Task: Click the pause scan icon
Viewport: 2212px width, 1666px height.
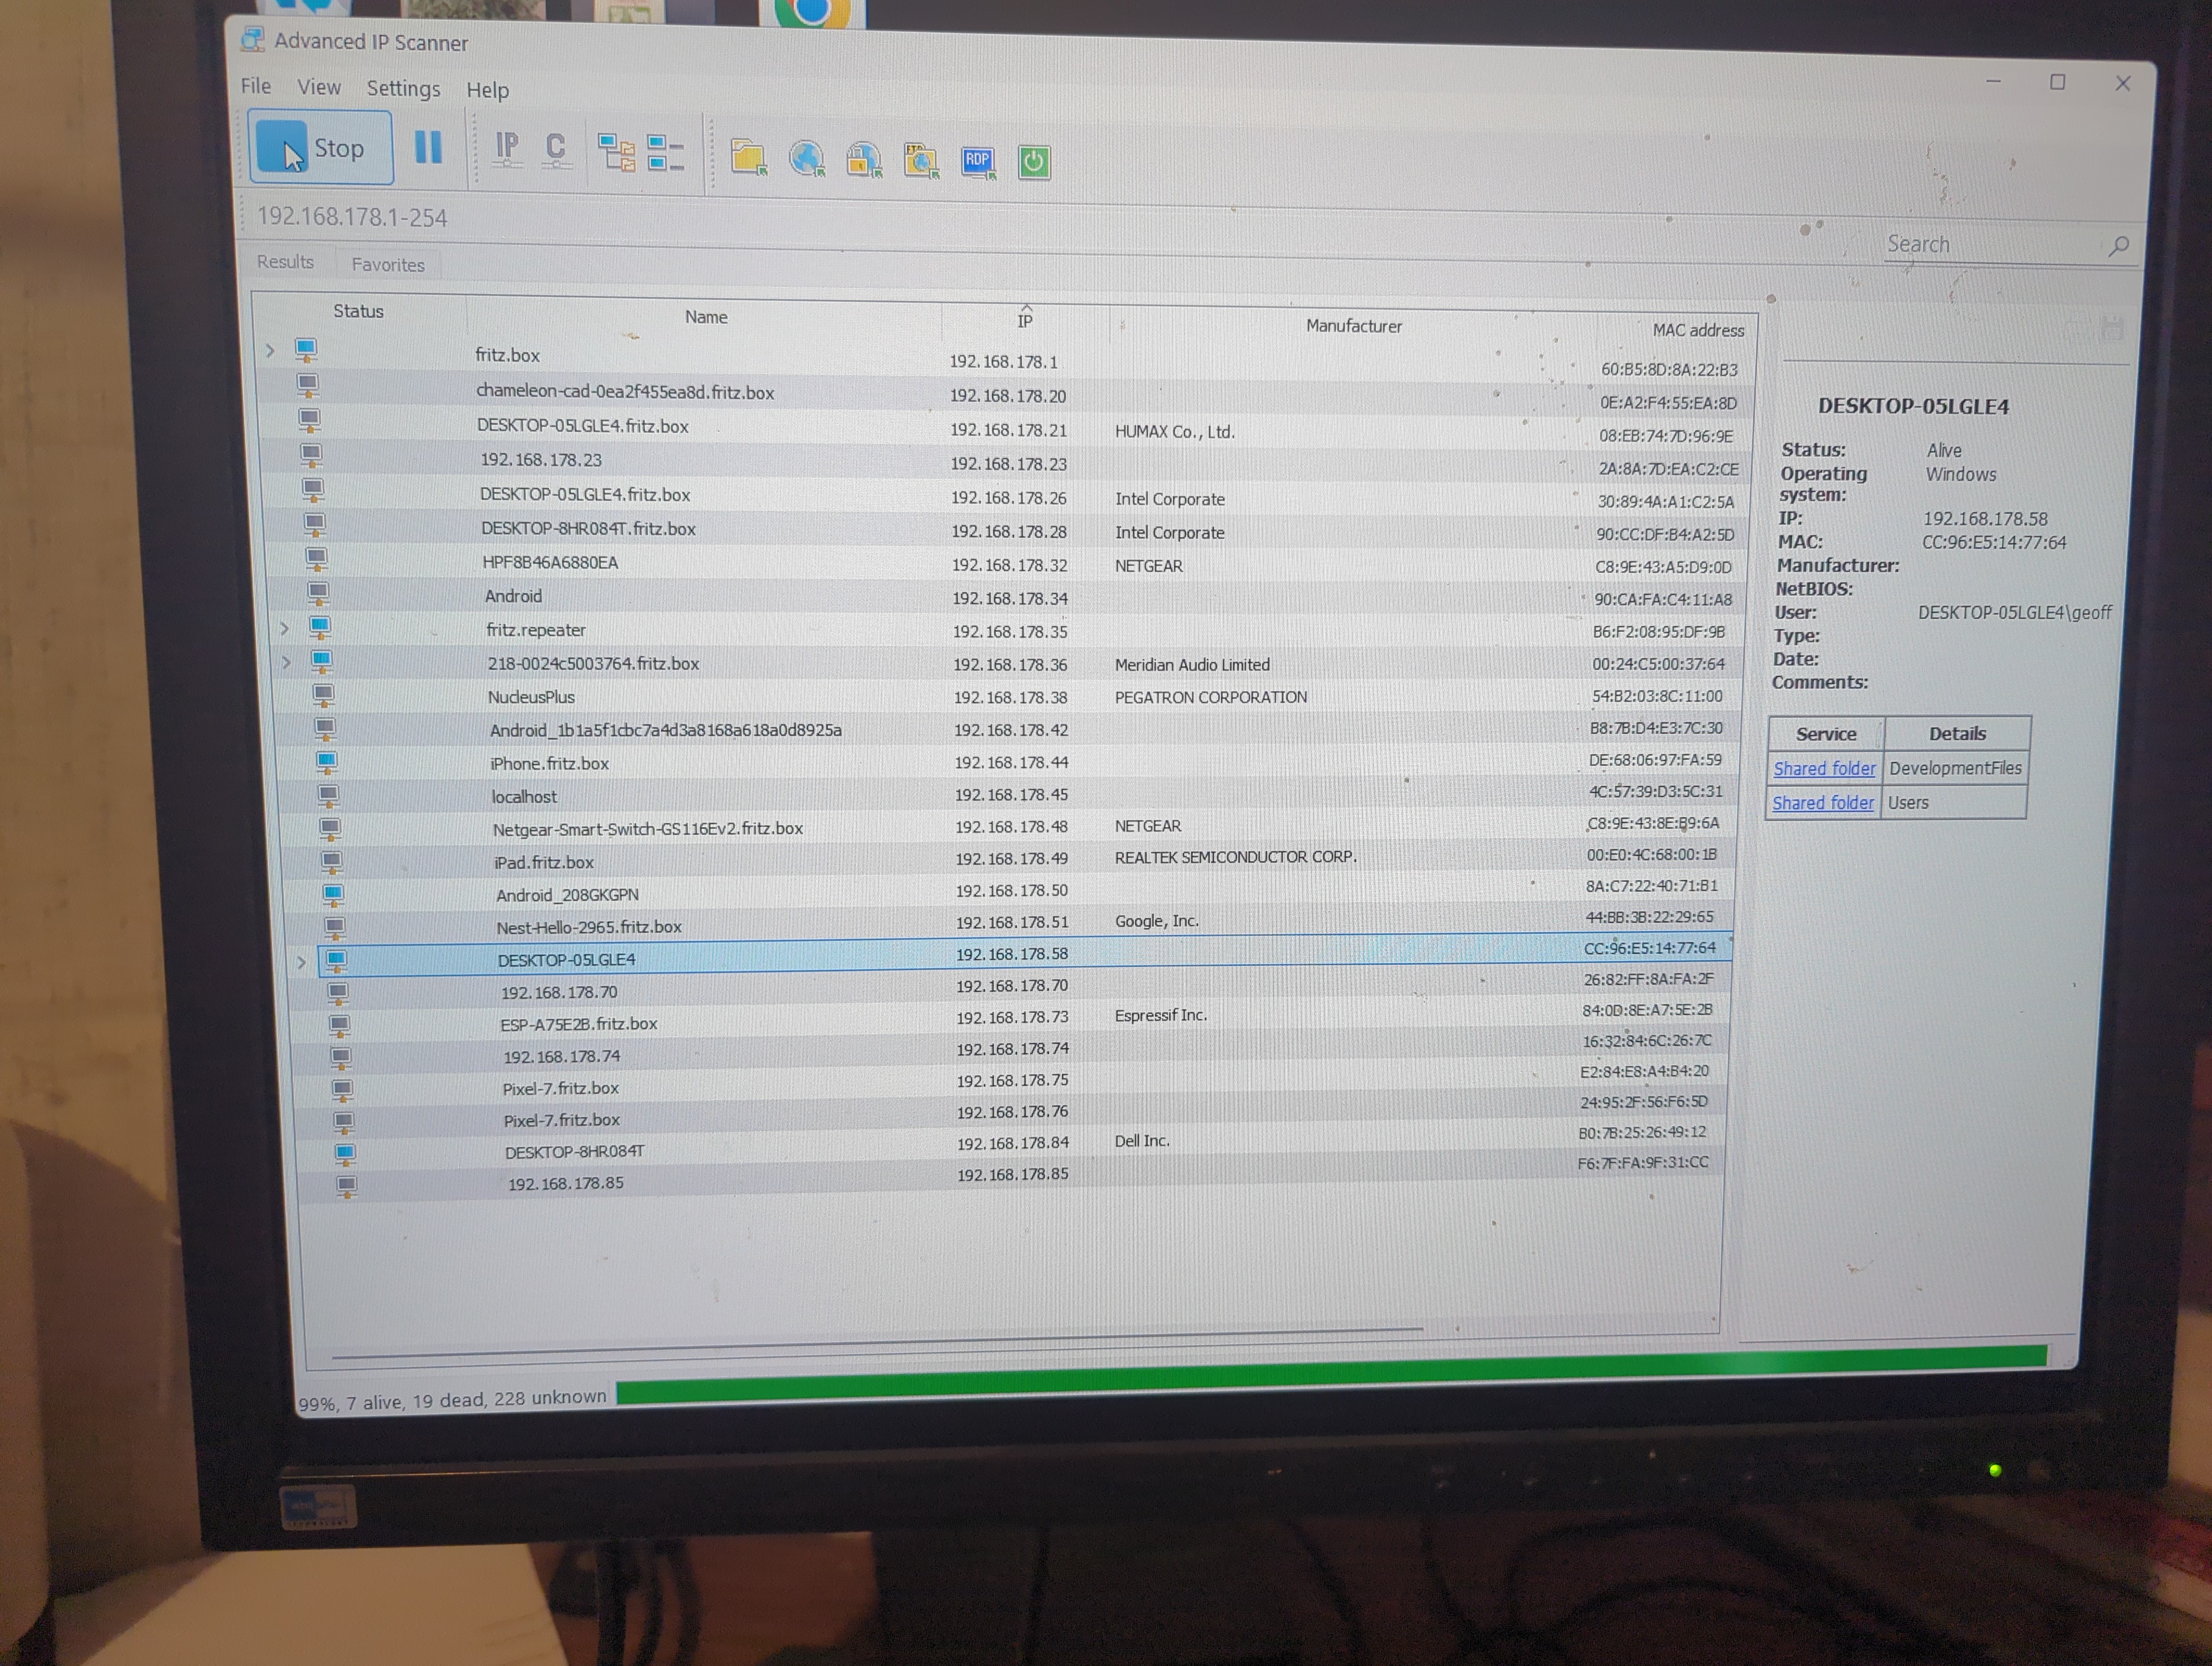Action: (428, 148)
